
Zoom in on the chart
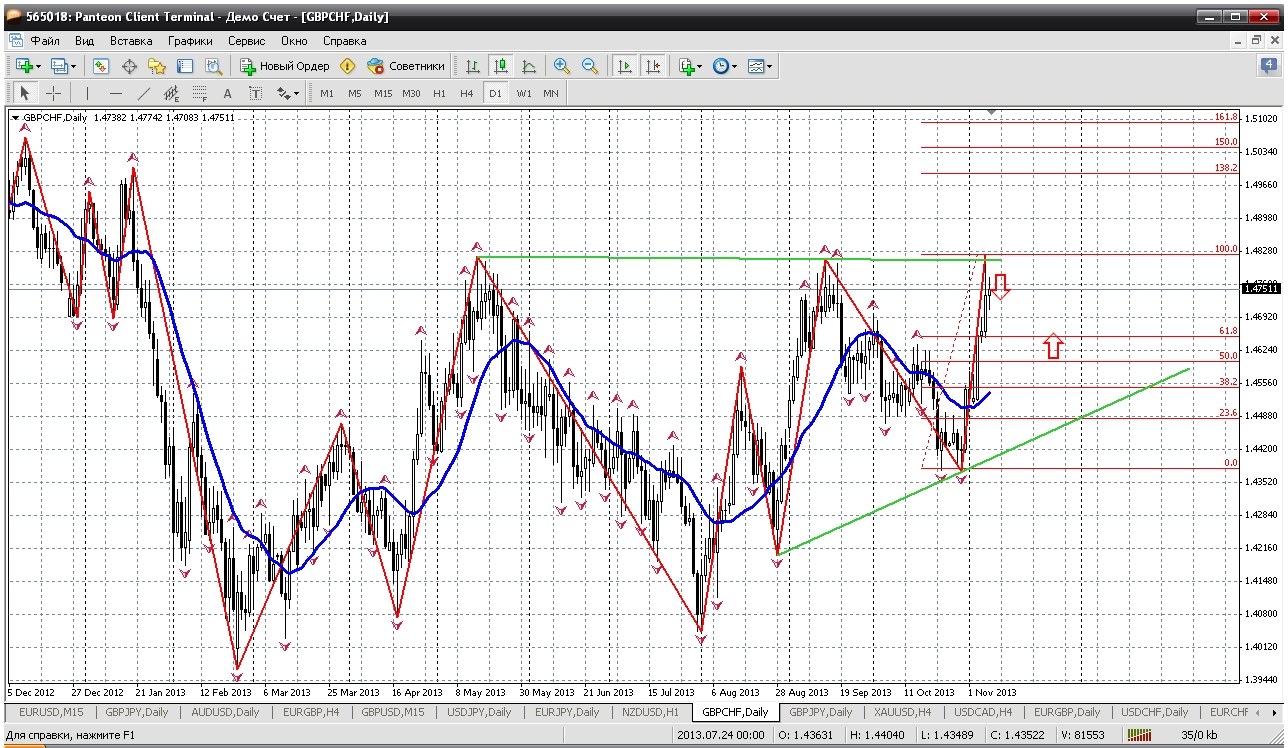point(562,66)
